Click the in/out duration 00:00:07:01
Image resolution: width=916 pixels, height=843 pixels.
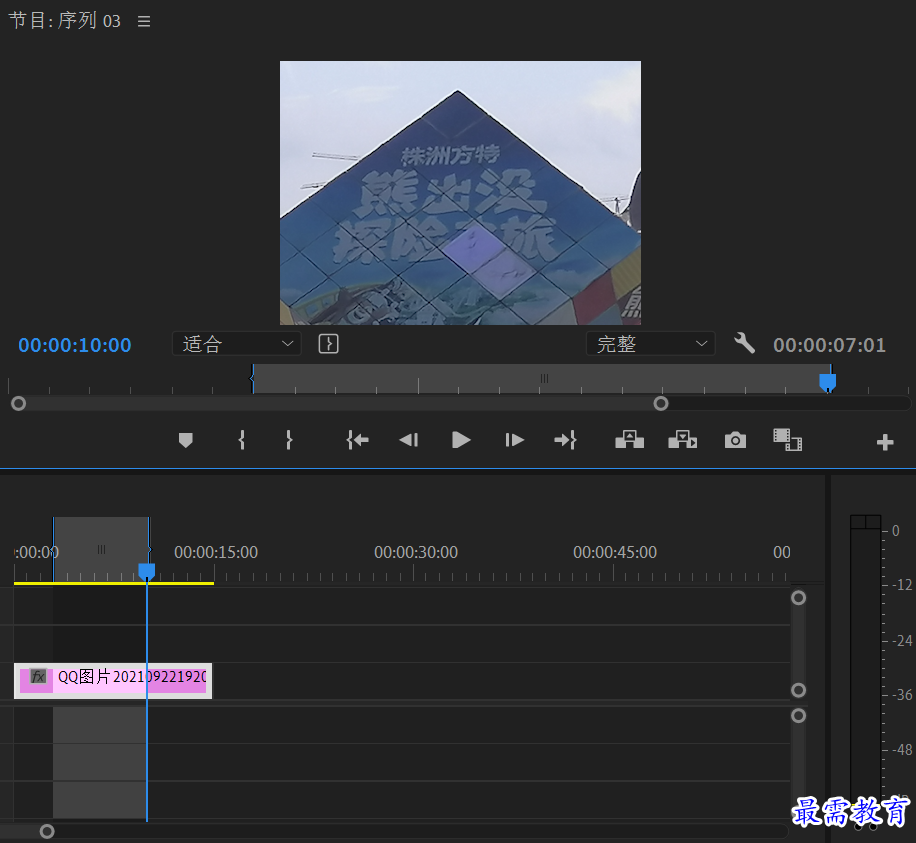(x=829, y=345)
